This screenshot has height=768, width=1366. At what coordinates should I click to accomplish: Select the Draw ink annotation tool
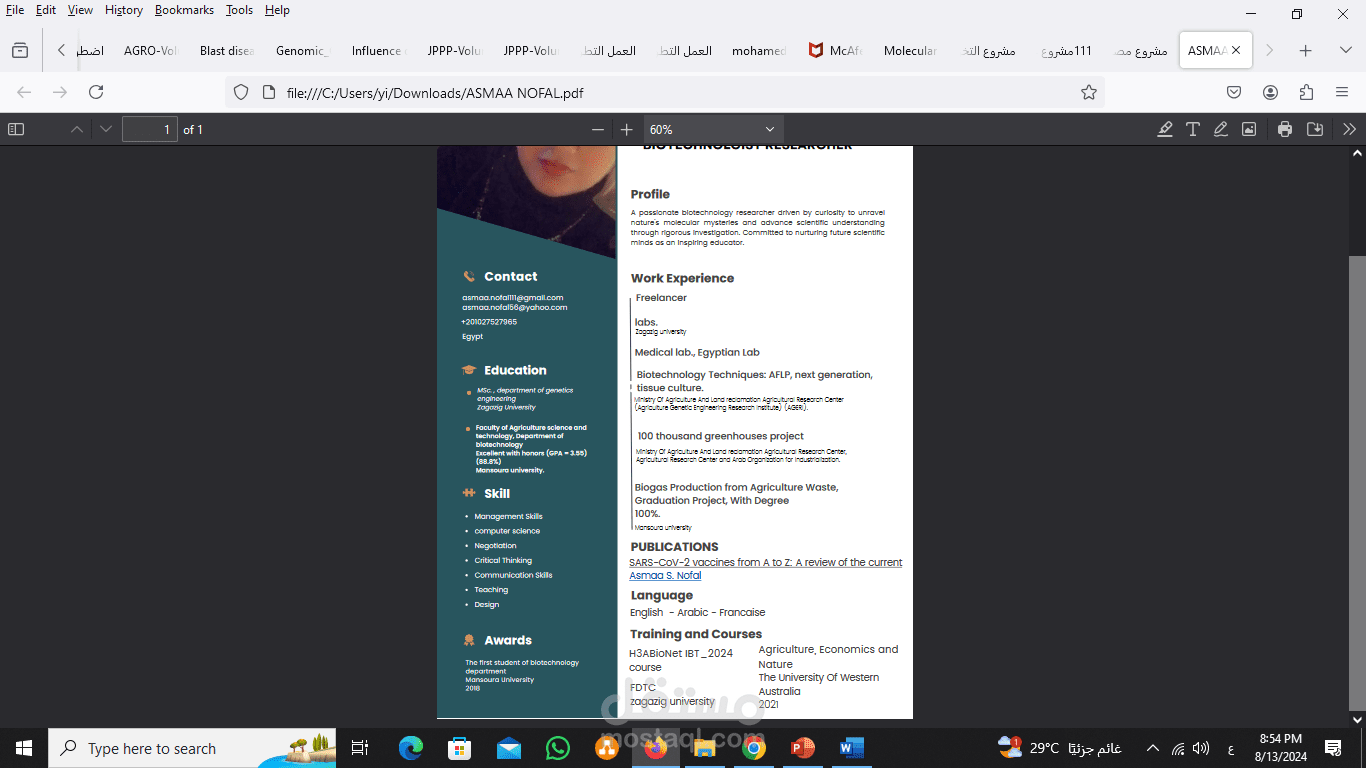pyautogui.click(x=1221, y=128)
